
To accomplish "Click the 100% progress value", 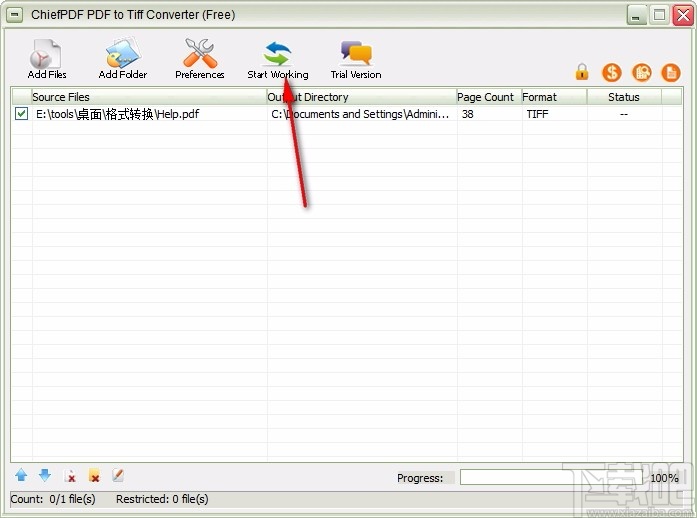I will click(x=664, y=478).
